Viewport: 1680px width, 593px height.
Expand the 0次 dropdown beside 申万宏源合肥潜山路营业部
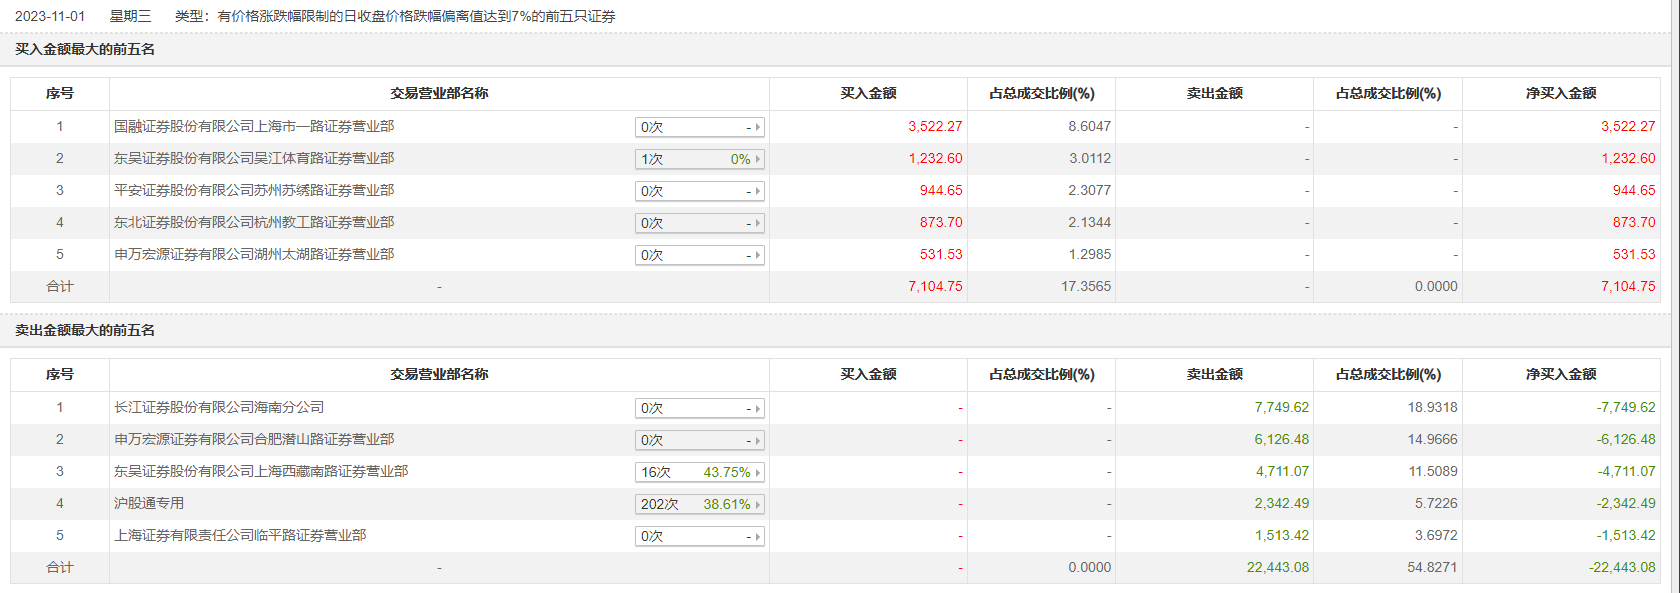click(699, 440)
